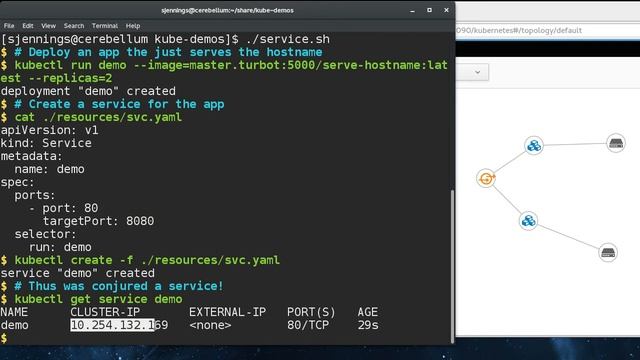
Task: Select the upper blue pod node
Action: (534, 145)
